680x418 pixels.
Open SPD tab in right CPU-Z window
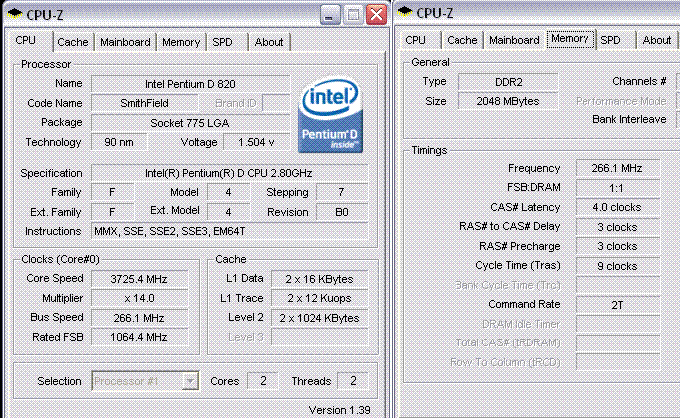tap(611, 40)
